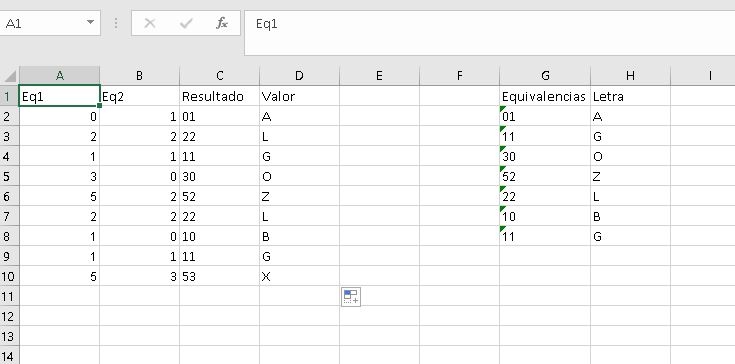Viewport: 735px width, 364px height.
Task: Select the Valor header cell
Action: 299,96
